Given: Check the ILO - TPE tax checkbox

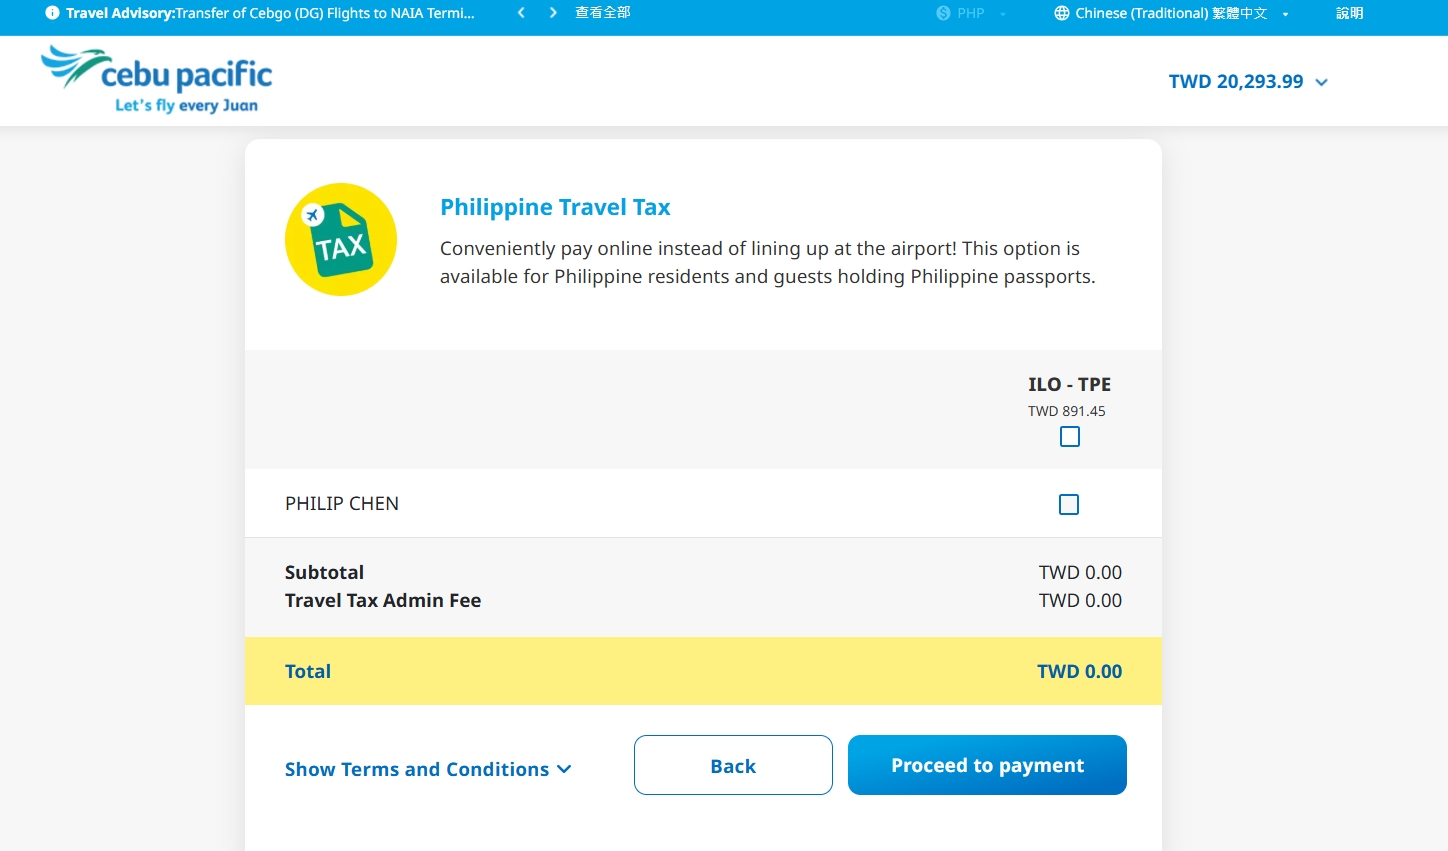Looking at the screenshot, I should [x=1070, y=437].
